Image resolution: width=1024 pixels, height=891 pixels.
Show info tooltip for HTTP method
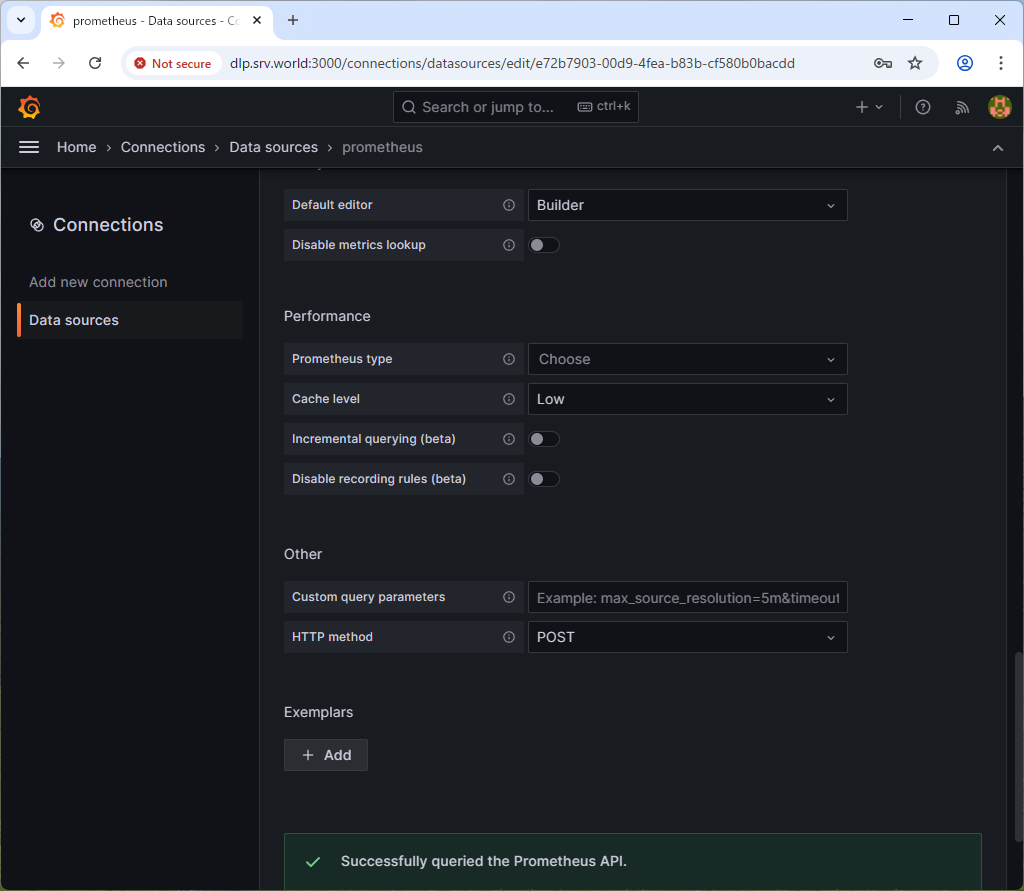point(509,637)
